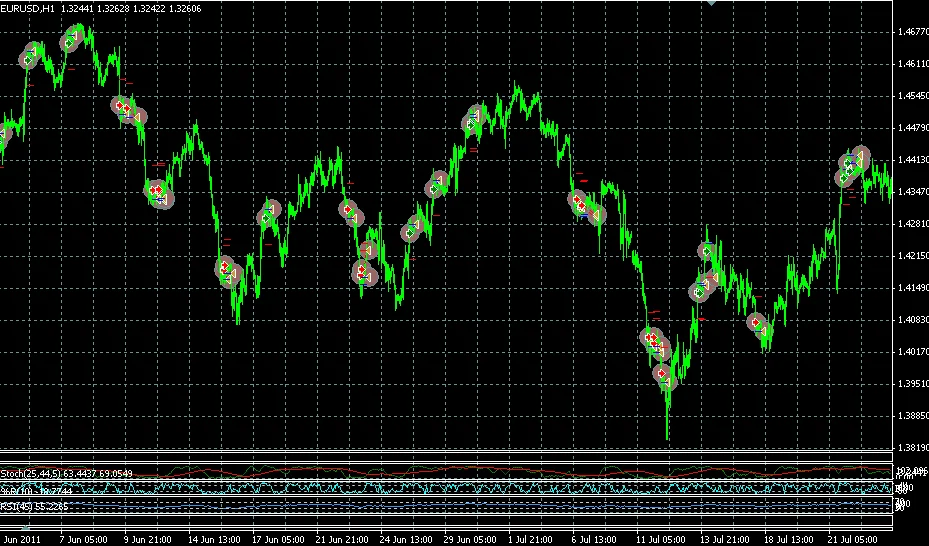Image resolution: width=929 pixels, height=546 pixels.
Task: Click the 7 Jun 05:00 time label
Action: point(84,539)
